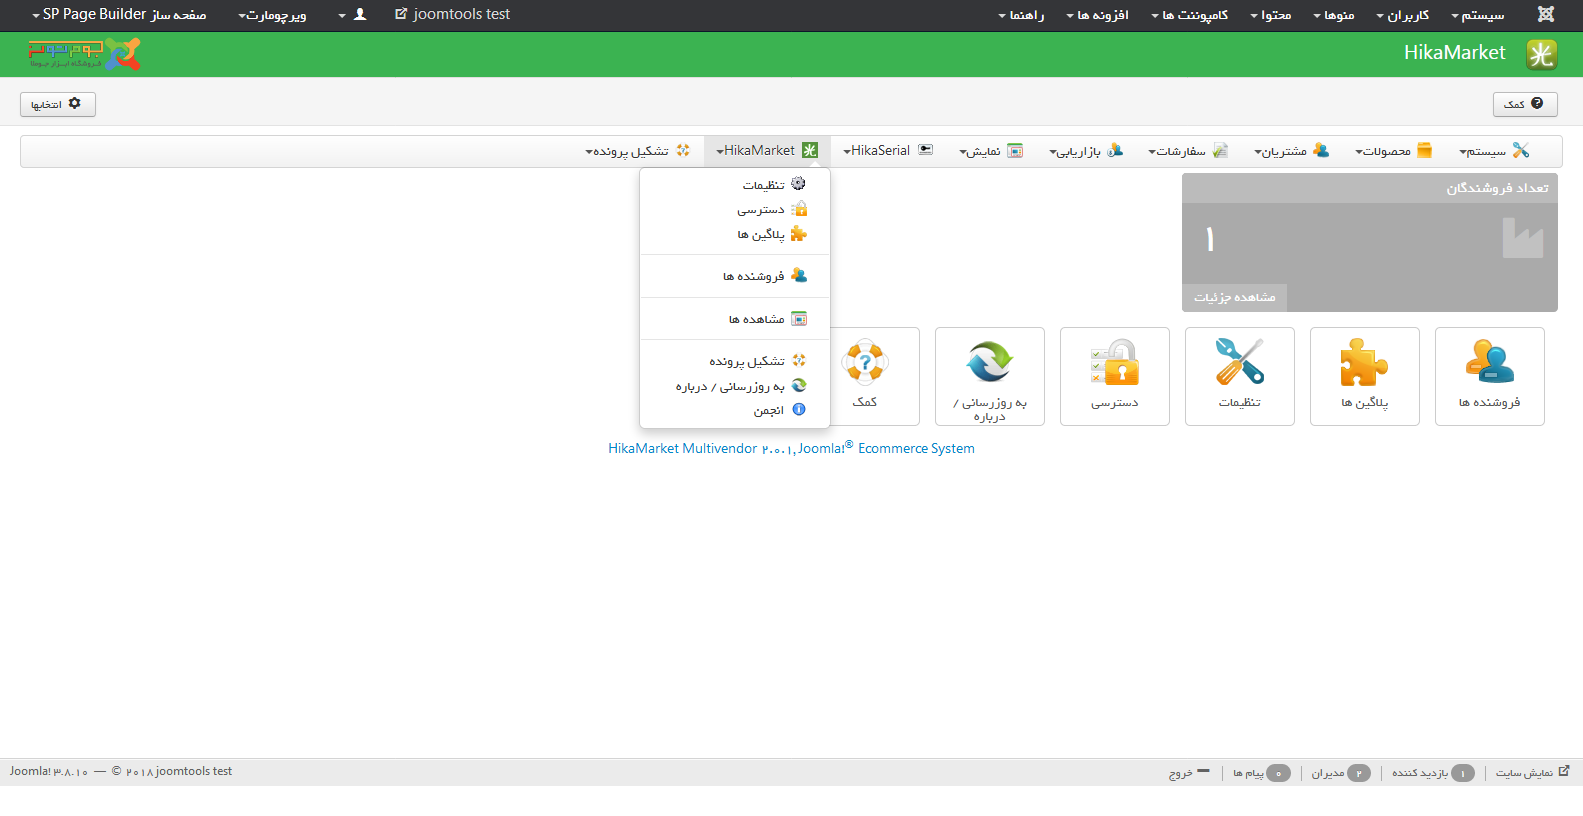Image resolution: width=1583 pixels, height=816 pixels.
Task: Click the به روزرسانی / درباره update icon
Action: (x=989, y=375)
